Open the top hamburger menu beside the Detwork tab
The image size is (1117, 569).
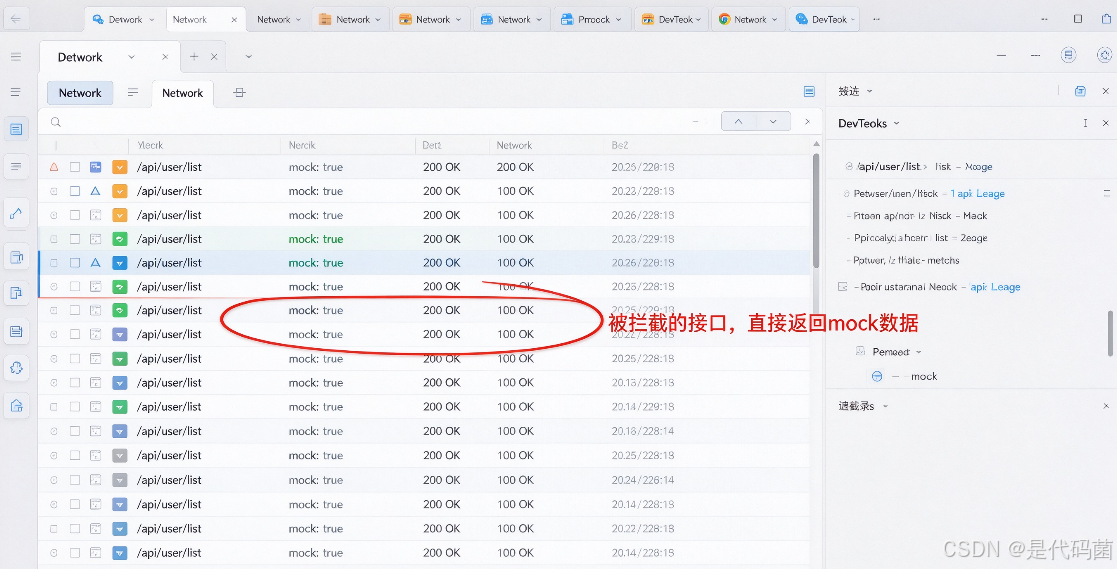(x=16, y=56)
